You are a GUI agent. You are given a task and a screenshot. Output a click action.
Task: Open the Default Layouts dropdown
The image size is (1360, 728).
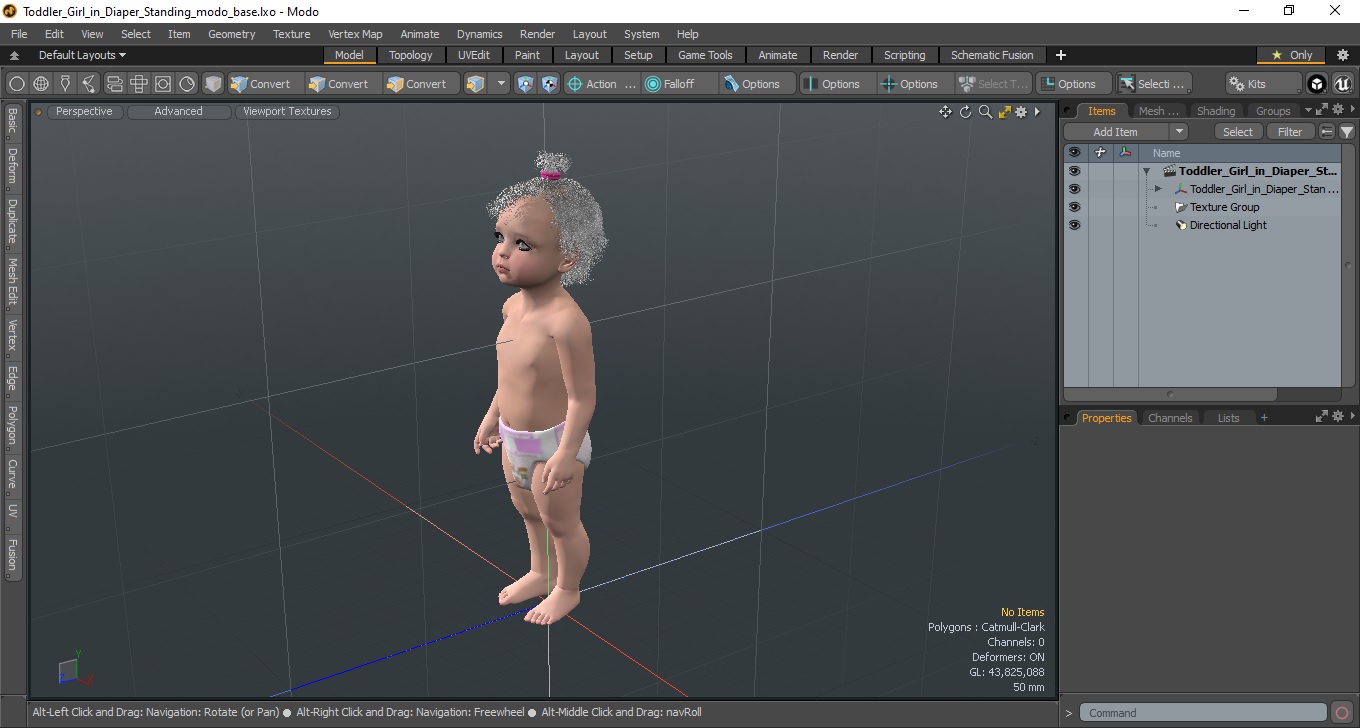[x=82, y=55]
